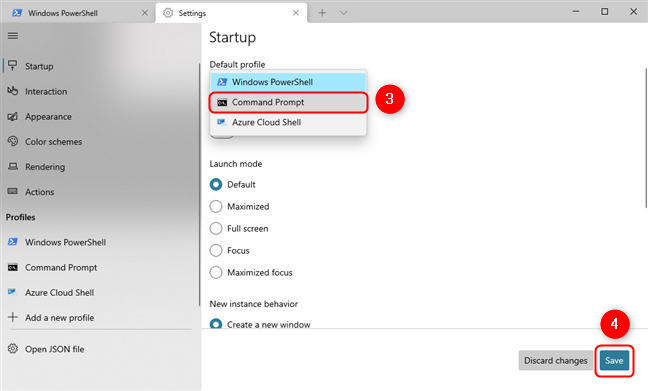The image size is (648, 391).
Task: Click the Launch mode heading
Action: point(236,164)
